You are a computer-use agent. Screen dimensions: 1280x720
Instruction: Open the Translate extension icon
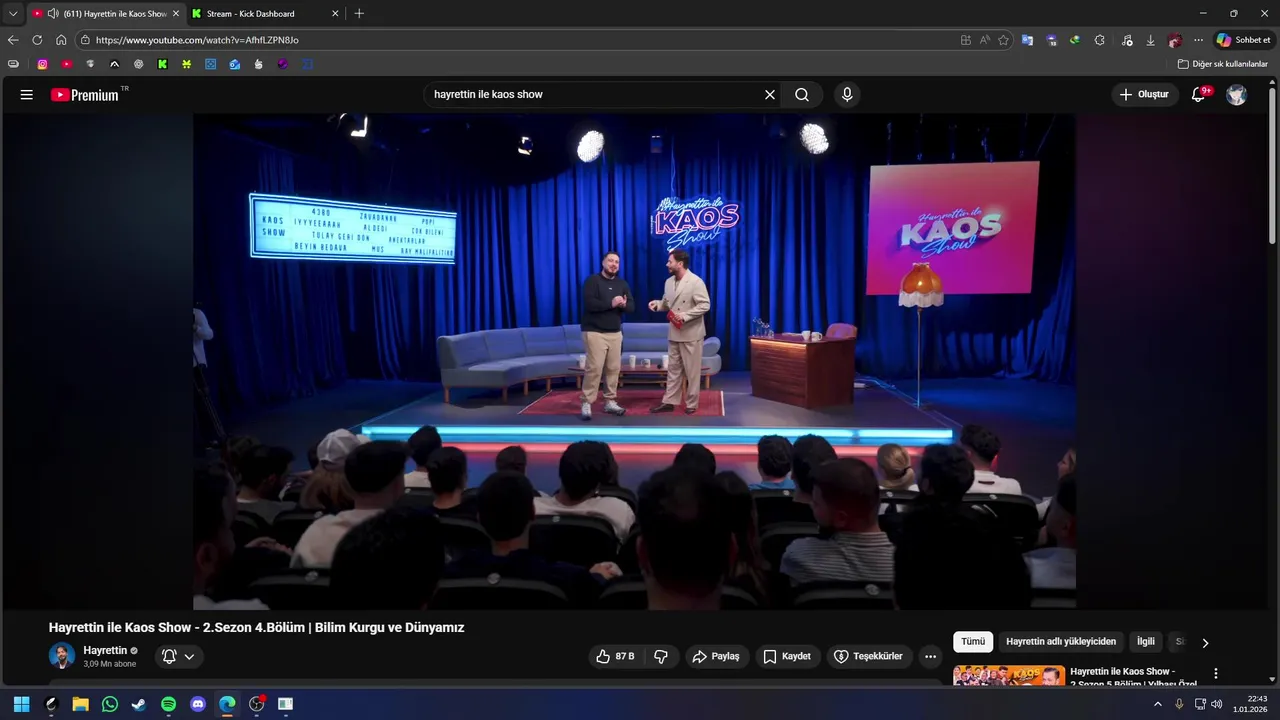(1027, 40)
